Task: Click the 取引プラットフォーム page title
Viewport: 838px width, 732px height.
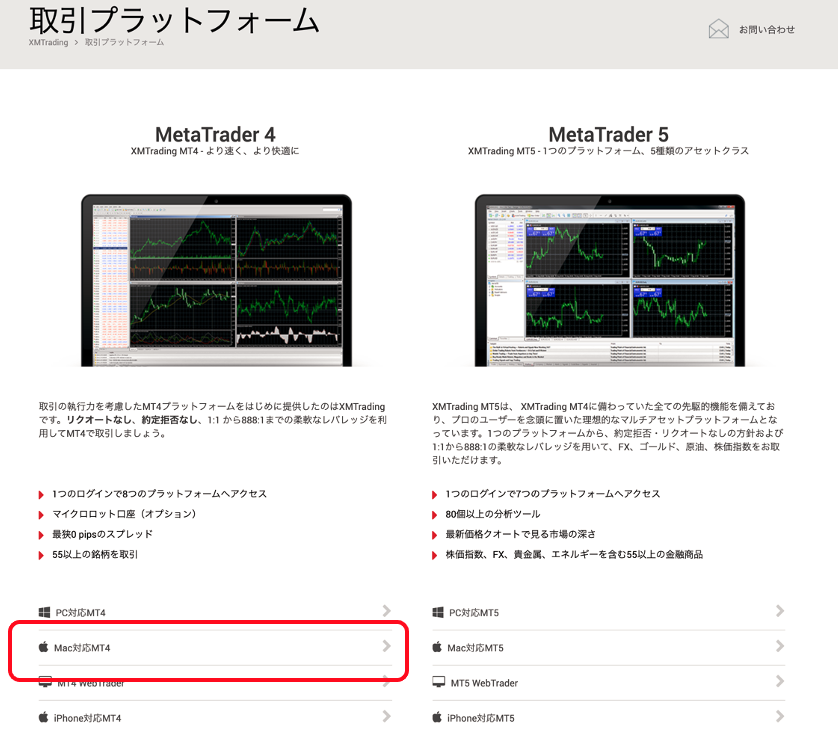Action: click(174, 20)
